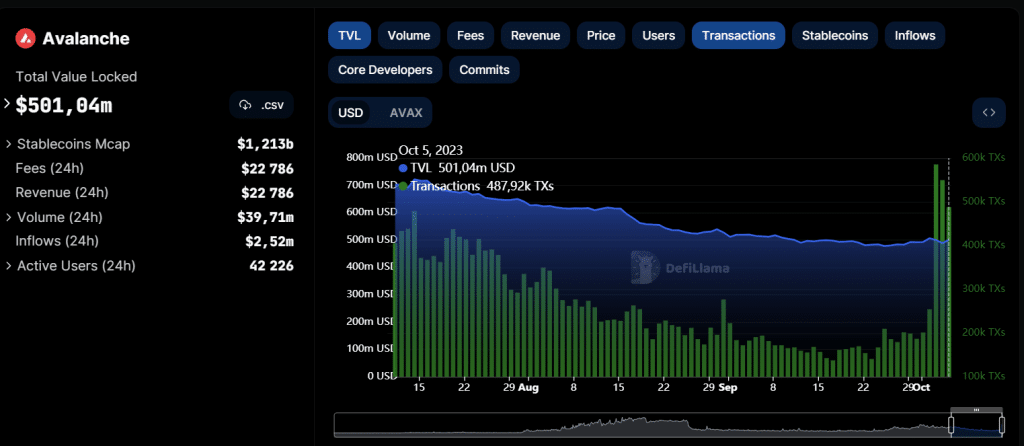
Task: Click the download cloud icon beside .csv
Action: tap(246, 105)
